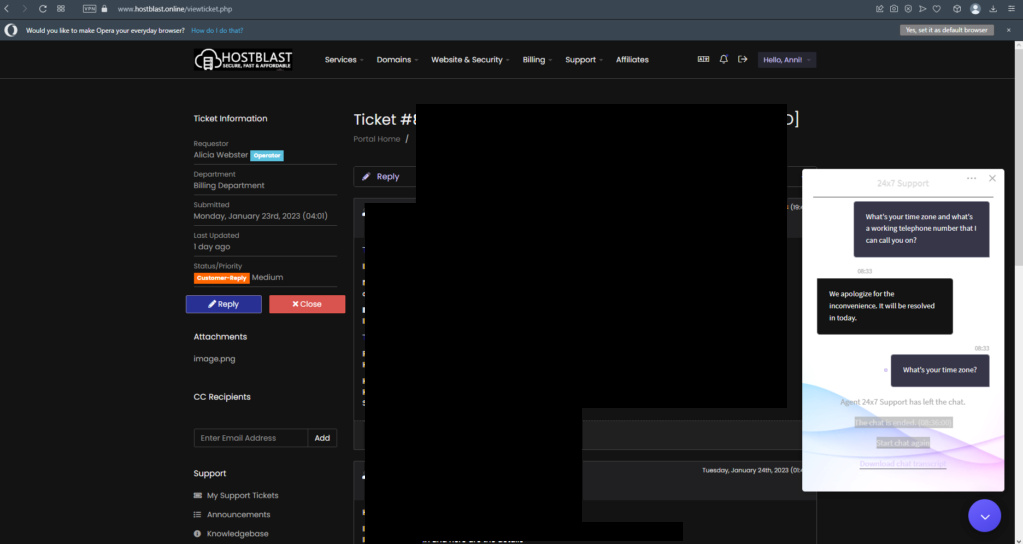Click the Portal Home breadcrumb

[x=376, y=139]
